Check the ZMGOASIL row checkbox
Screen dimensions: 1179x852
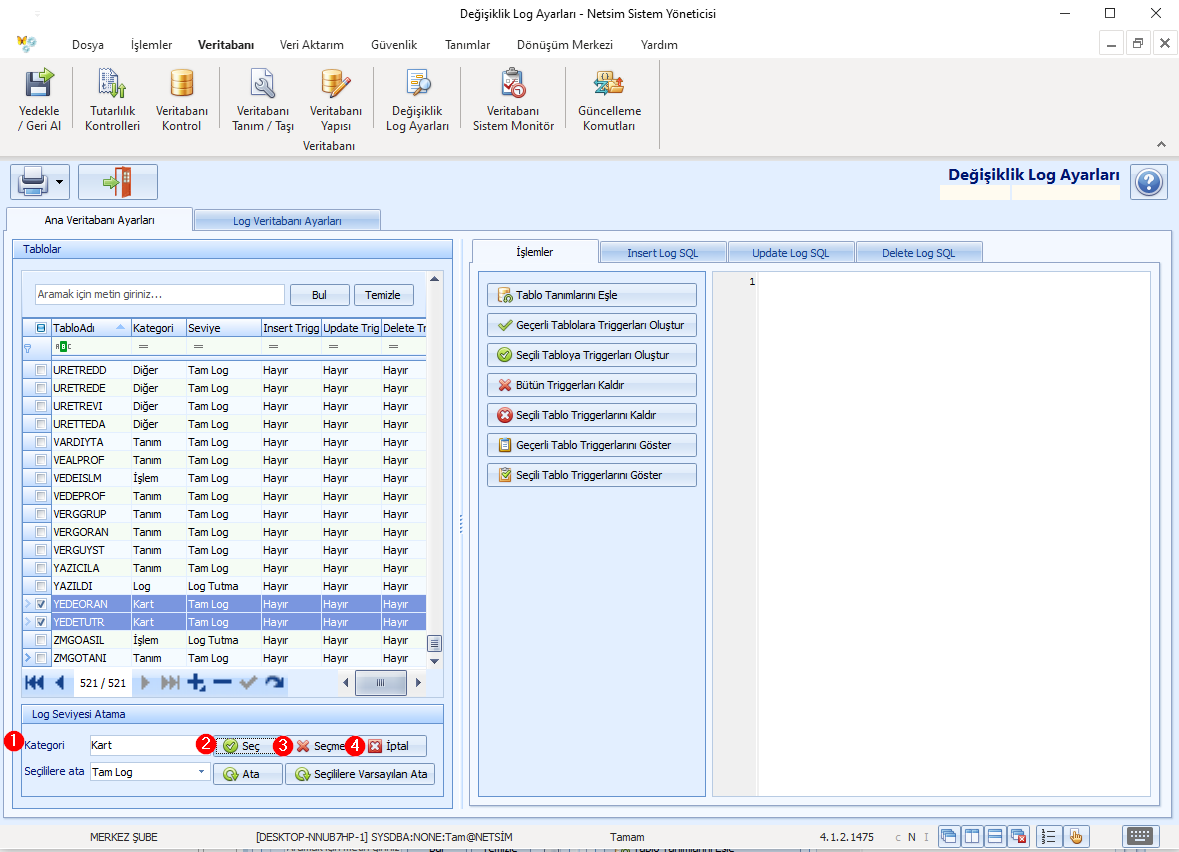tap(41, 640)
